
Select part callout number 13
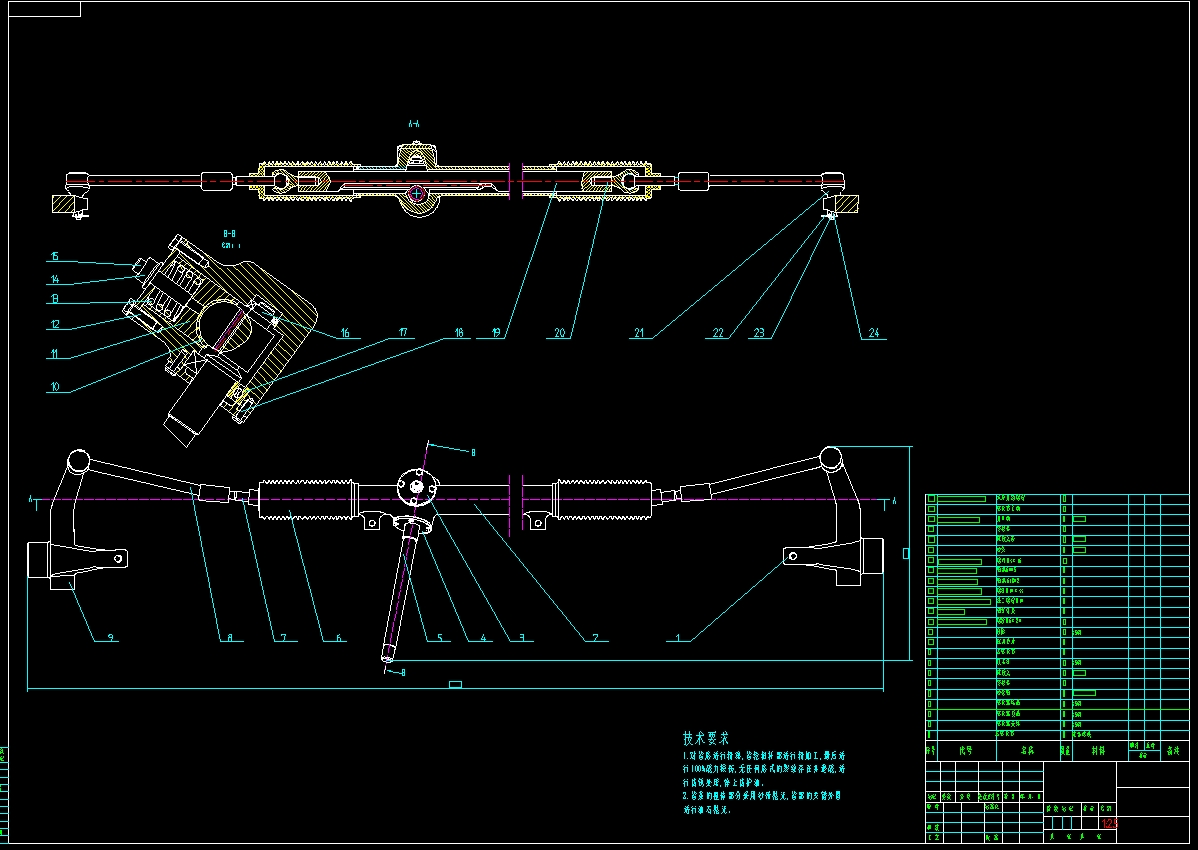[x=55, y=299]
